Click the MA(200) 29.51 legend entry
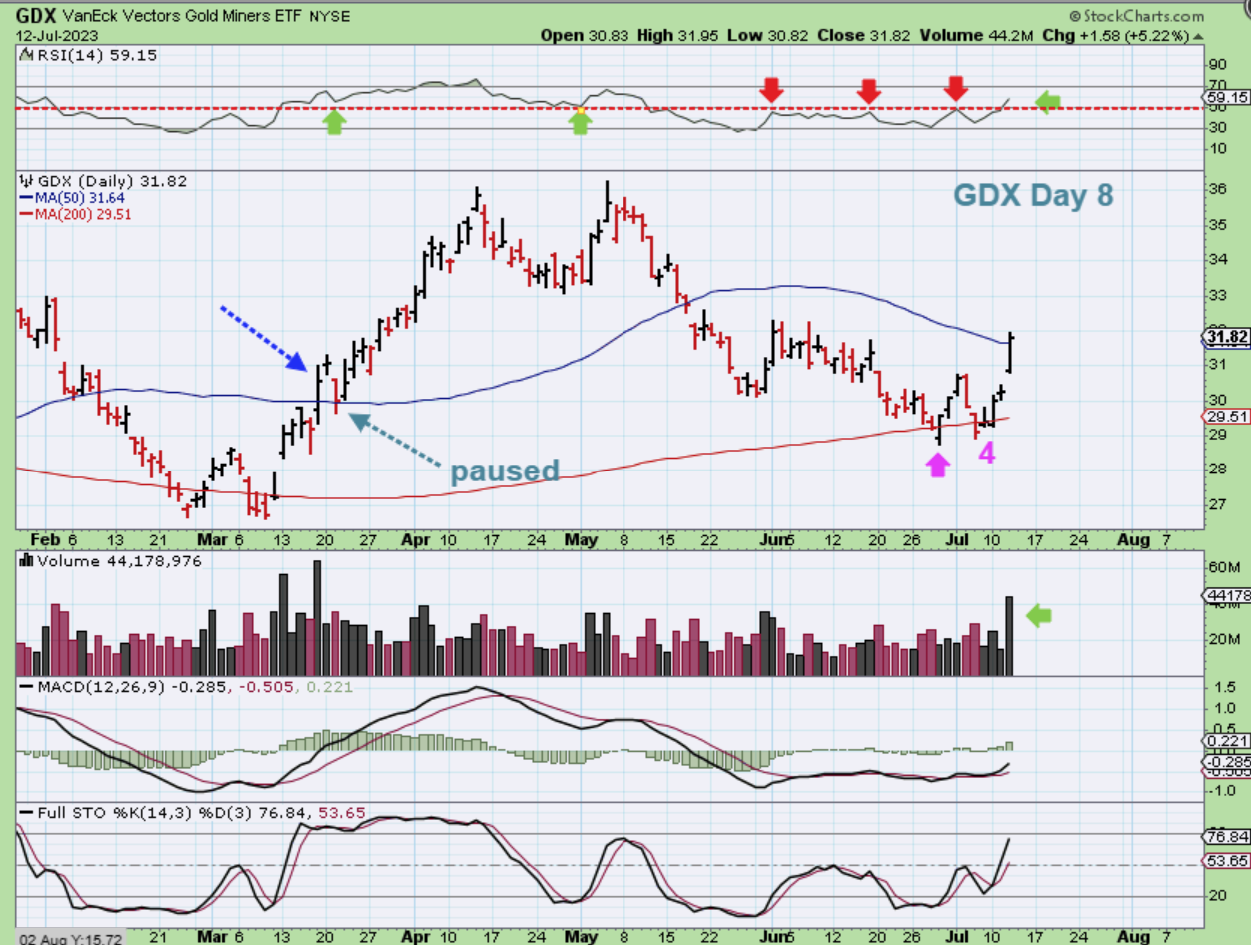This screenshot has height=945, width=1251. (x=76, y=213)
